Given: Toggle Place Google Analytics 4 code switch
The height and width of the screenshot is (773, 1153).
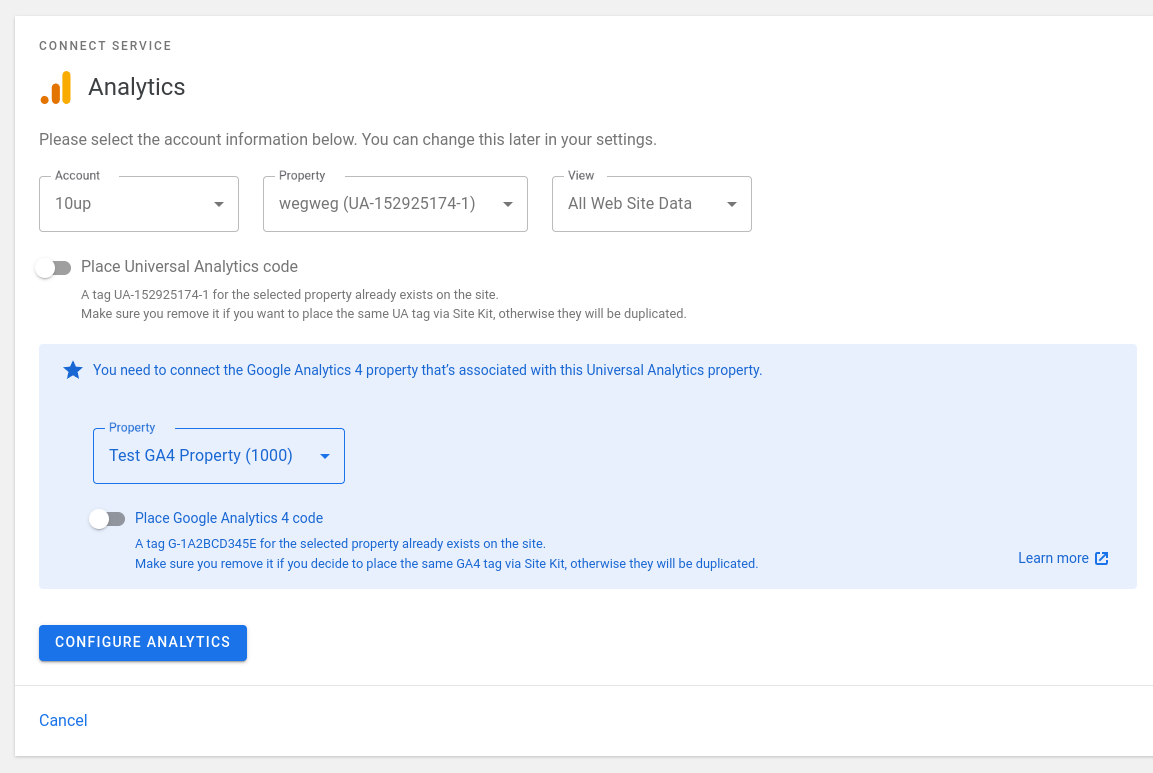Looking at the screenshot, I should [x=107, y=519].
